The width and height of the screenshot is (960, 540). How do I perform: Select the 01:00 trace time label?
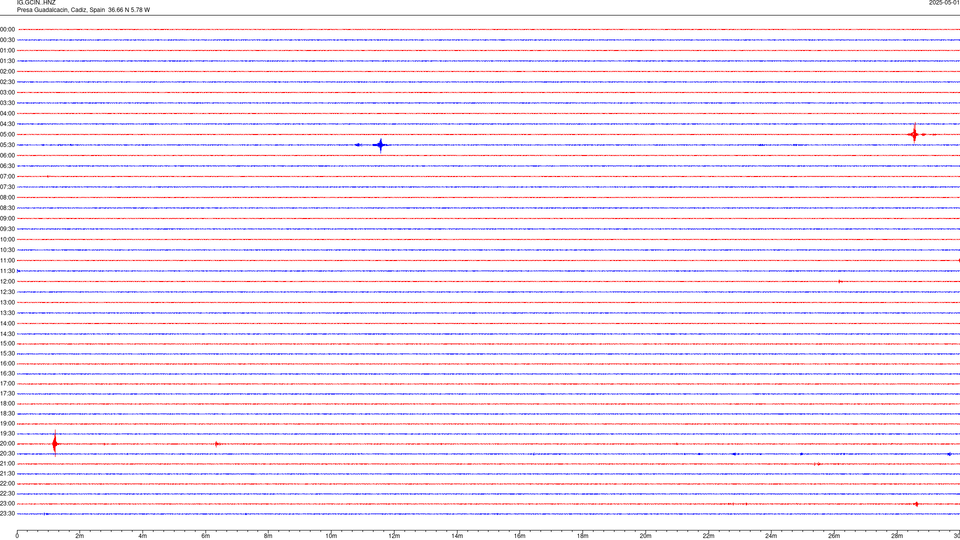click(x=7, y=51)
